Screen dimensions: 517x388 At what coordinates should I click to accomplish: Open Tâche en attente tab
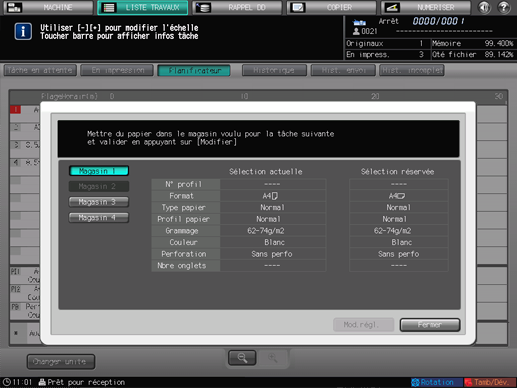click(x=40, y=70)
